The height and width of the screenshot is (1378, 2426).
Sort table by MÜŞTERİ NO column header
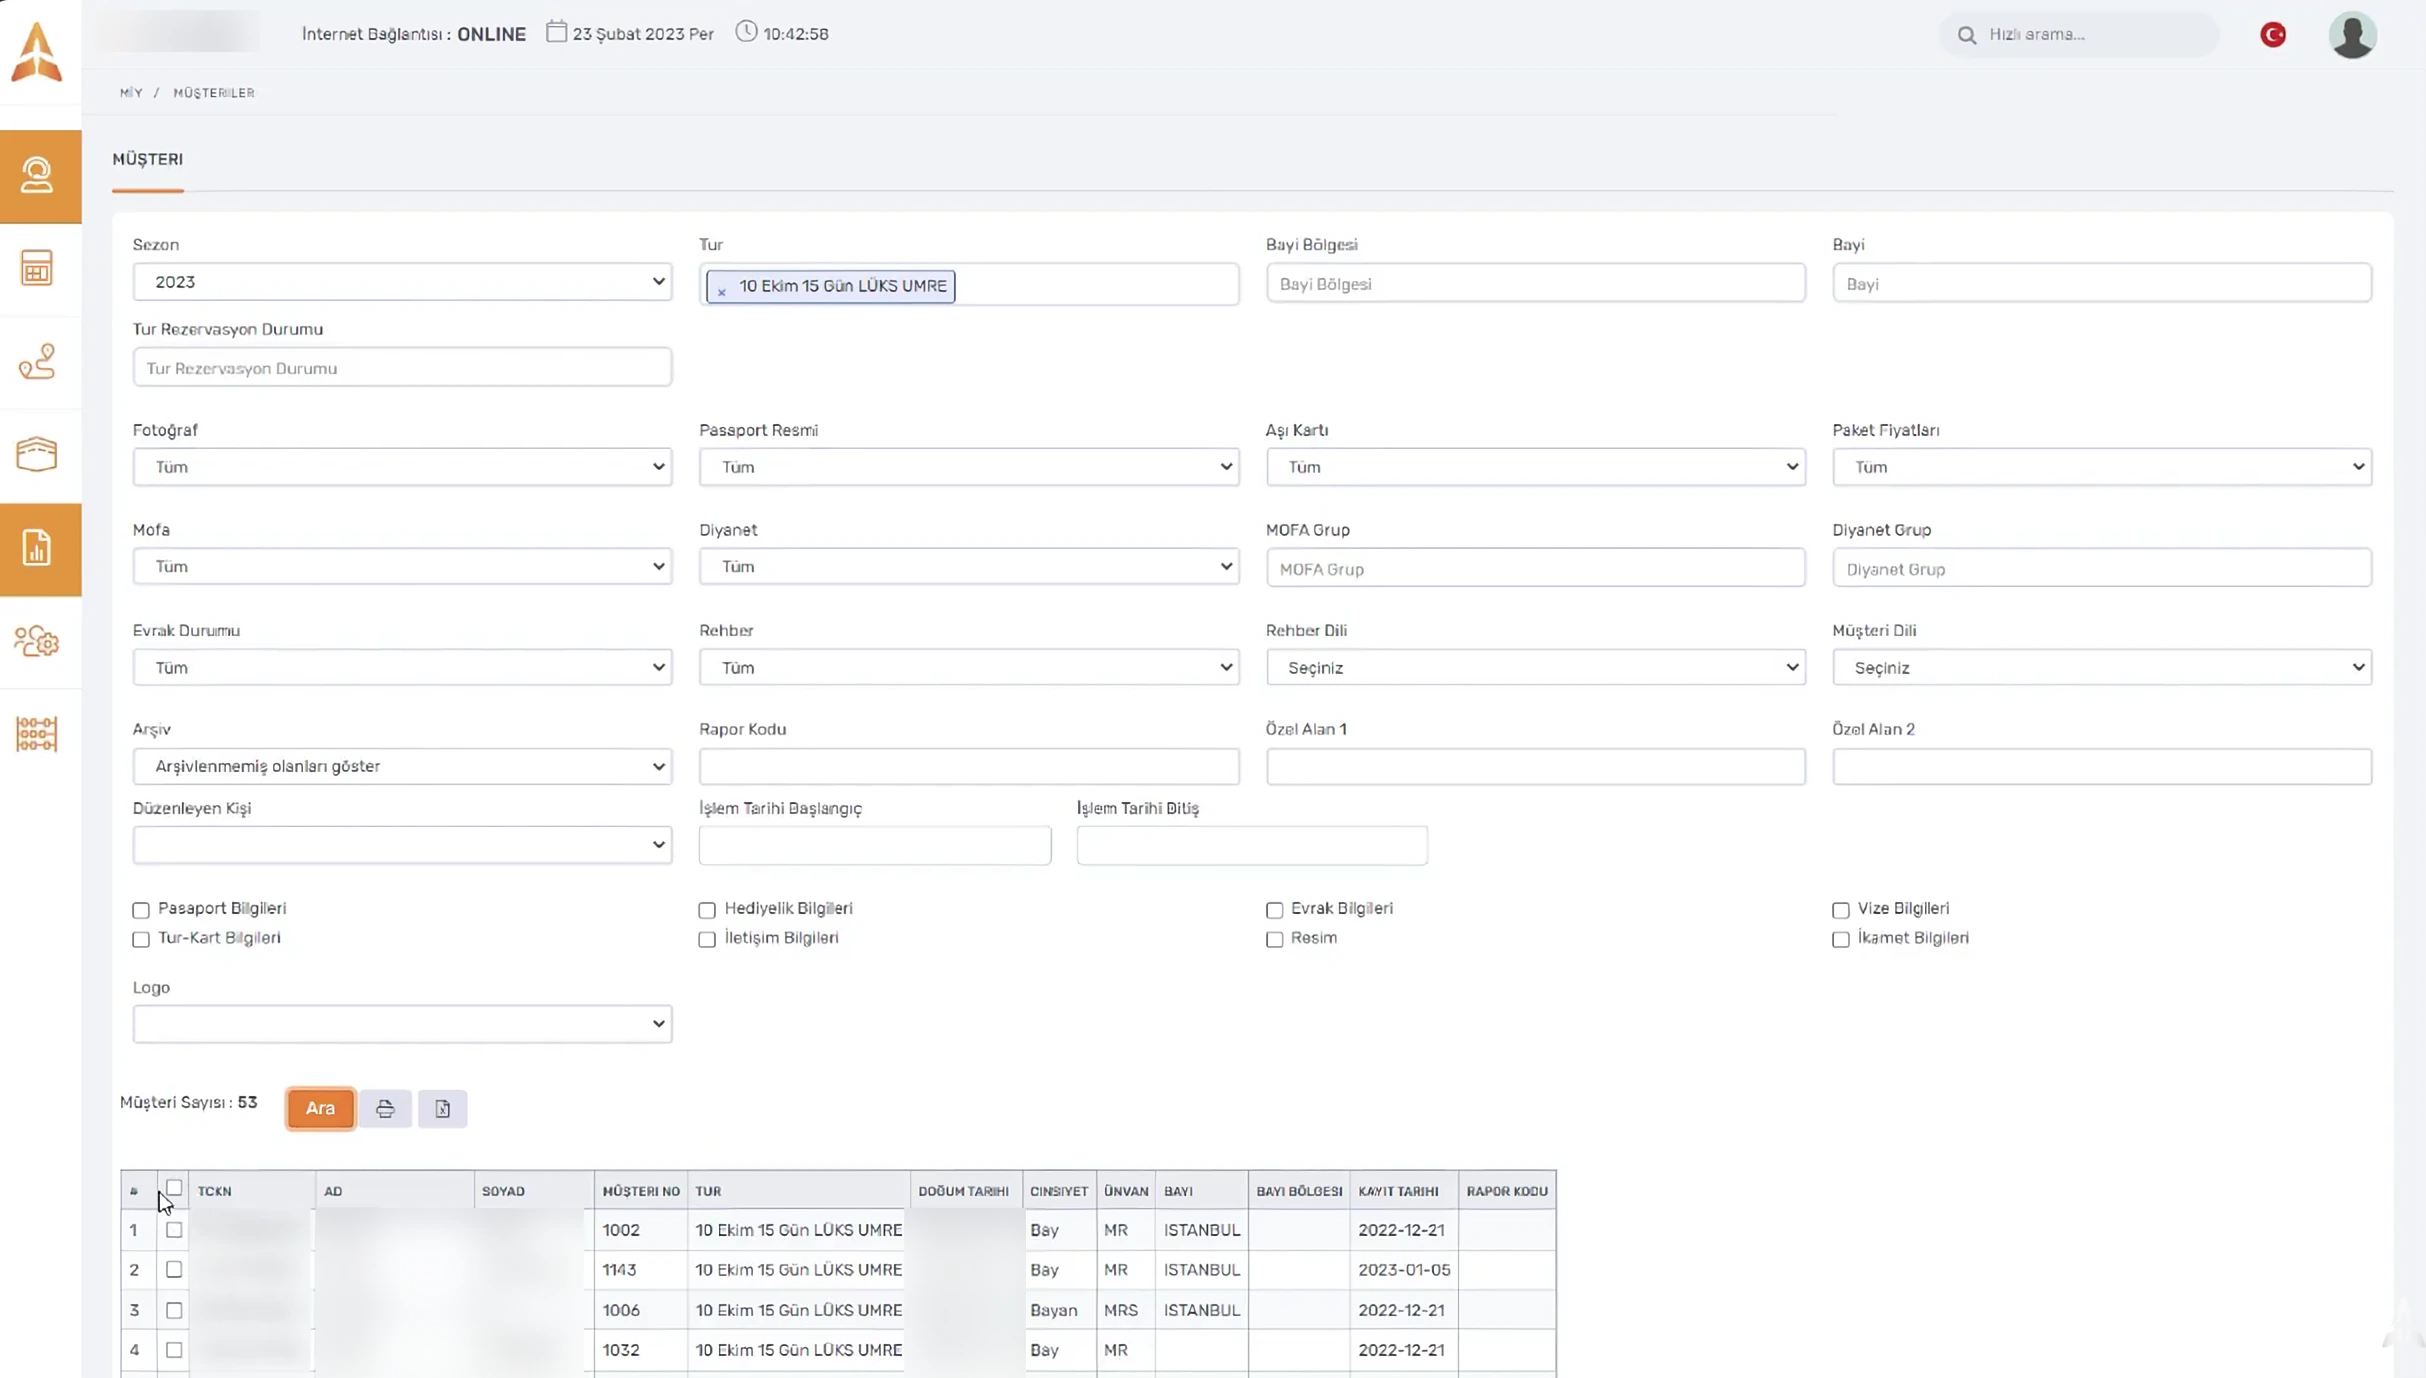coord(641,1191)
